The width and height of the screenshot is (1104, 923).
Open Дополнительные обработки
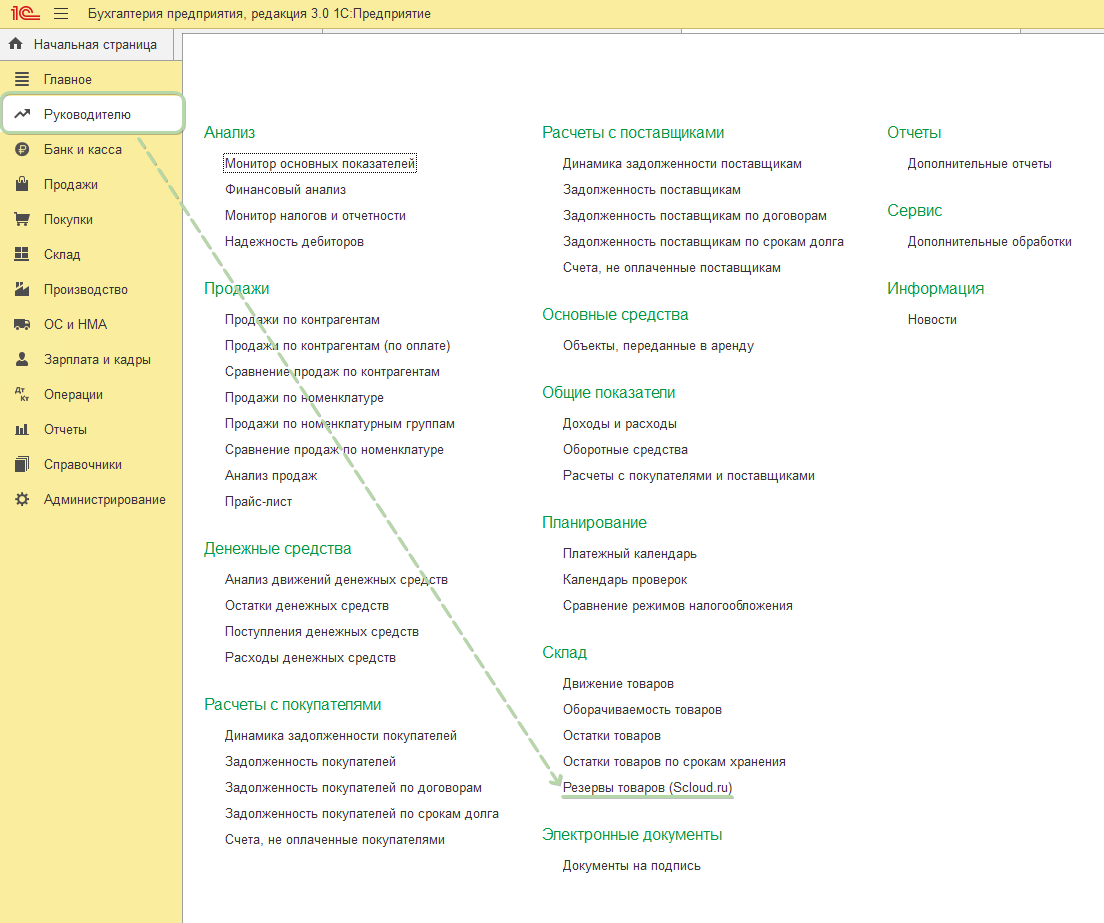[989, 242]
